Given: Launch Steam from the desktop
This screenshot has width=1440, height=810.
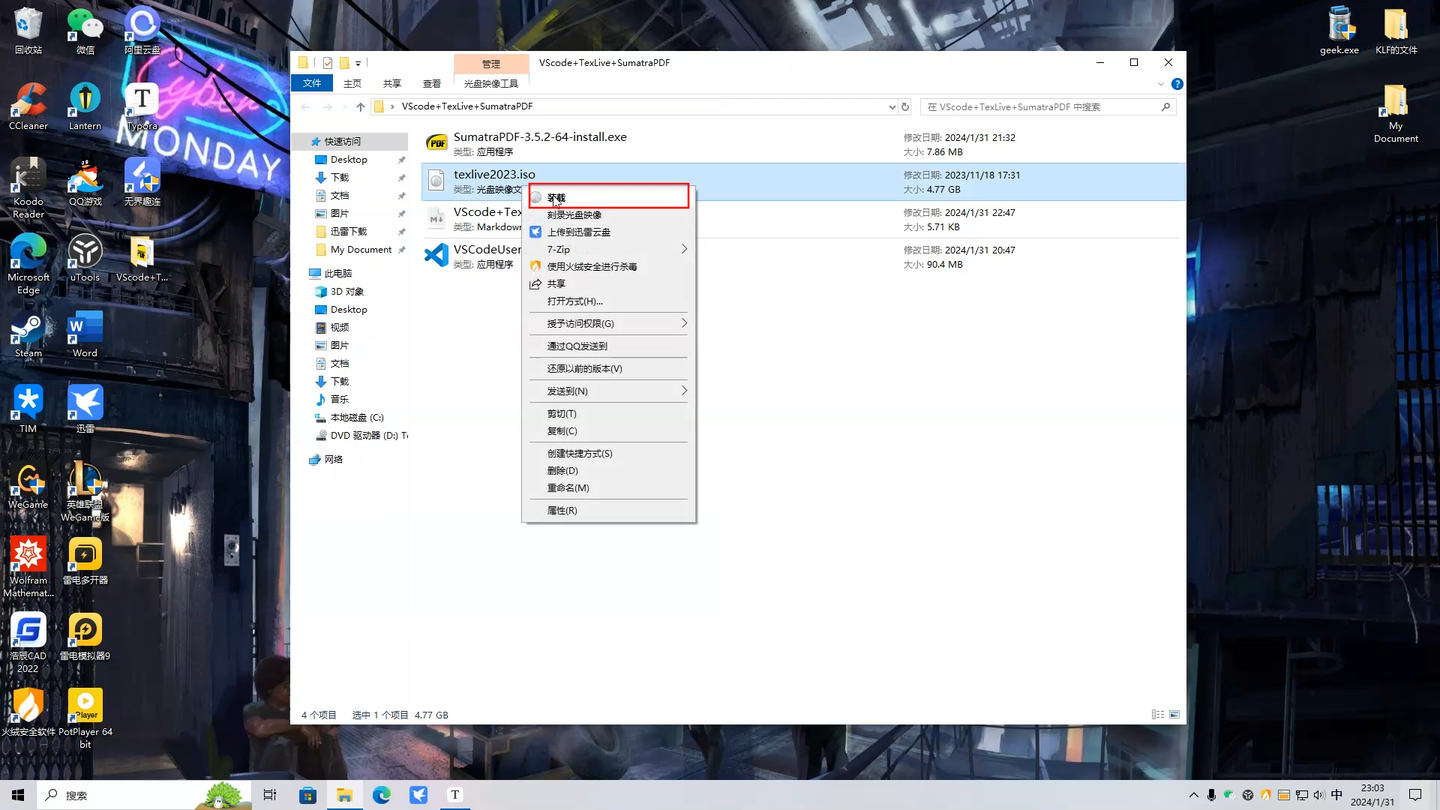Looking at the screenshot, I should tap(28, 334).
